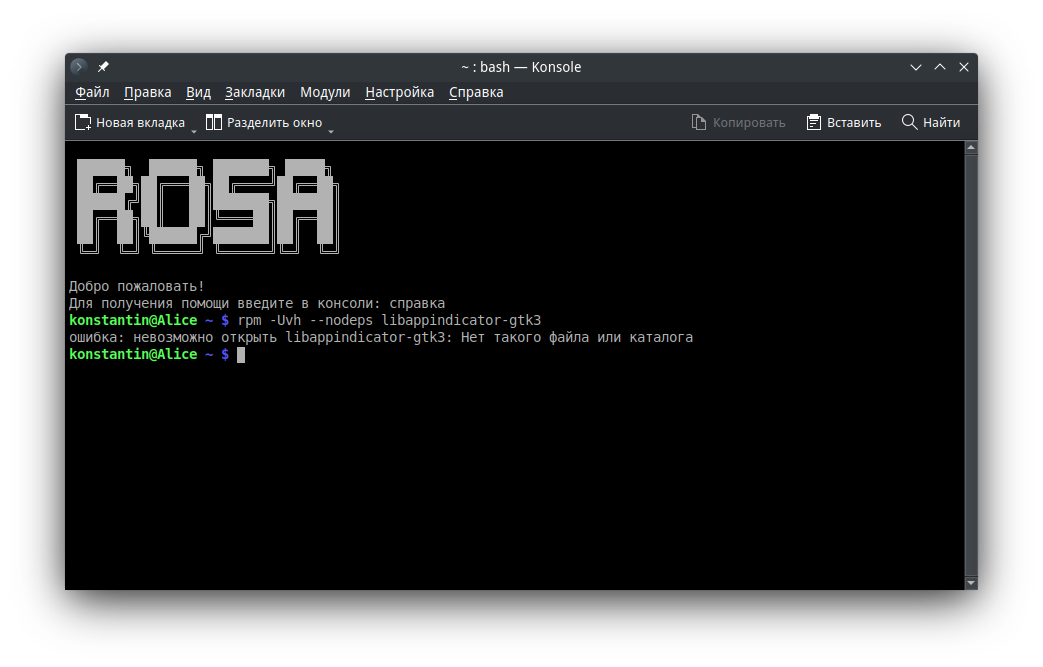Open the Файл menu

click(92, 92)
